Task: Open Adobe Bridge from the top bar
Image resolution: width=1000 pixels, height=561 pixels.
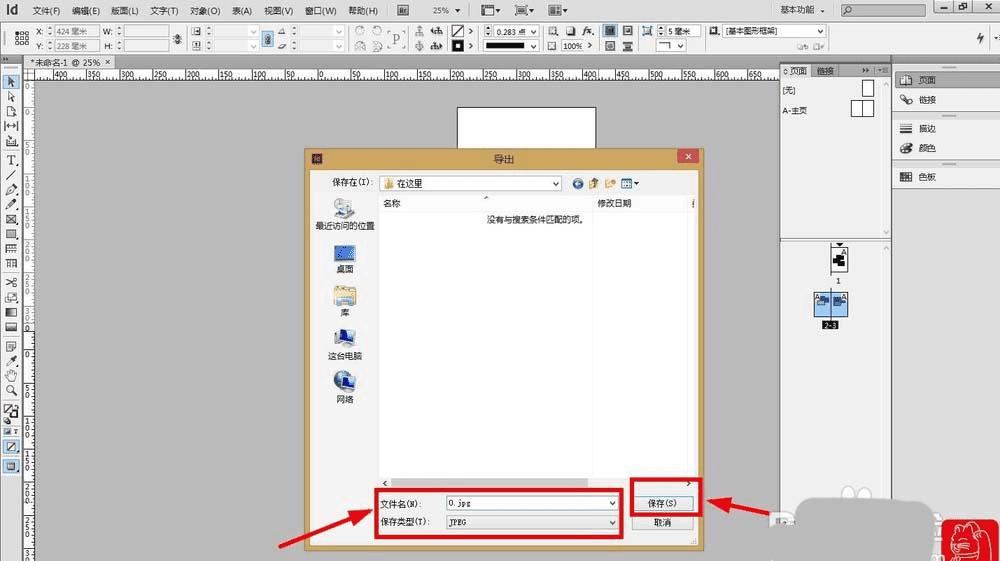Action: [x=403, y=10]
